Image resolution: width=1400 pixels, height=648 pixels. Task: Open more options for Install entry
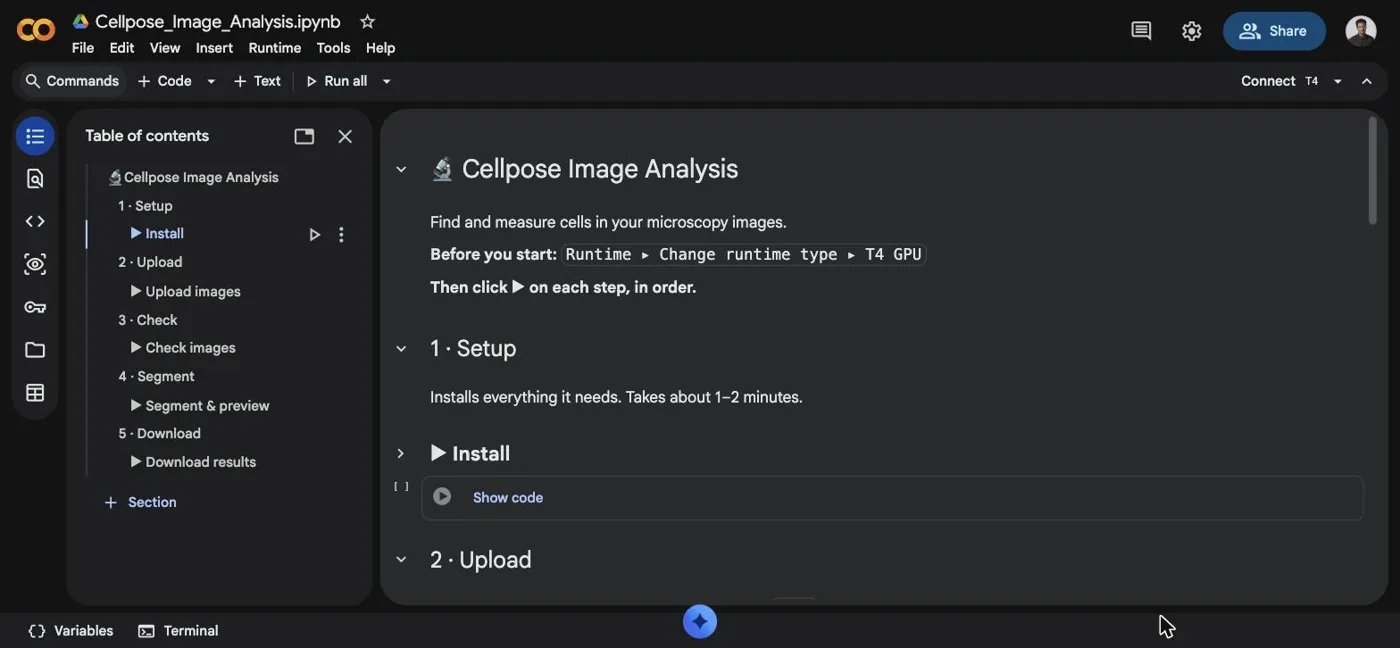click(341, 234)
